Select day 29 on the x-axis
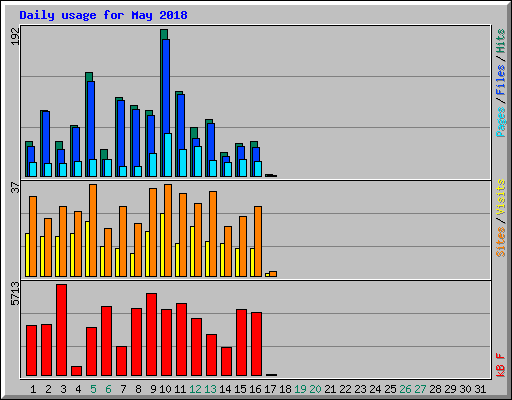 tap(450, 389)
